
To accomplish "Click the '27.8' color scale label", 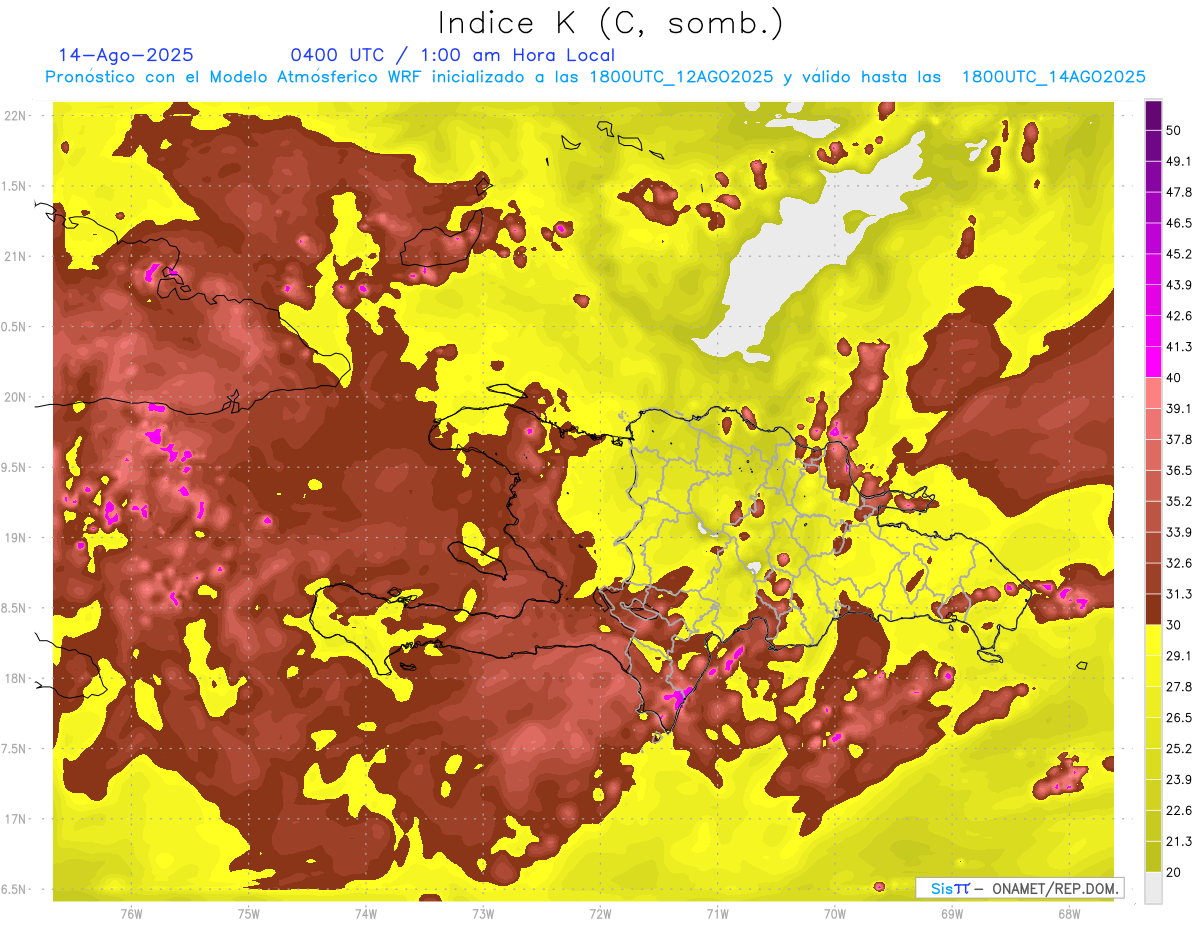I will [1179, 687].
